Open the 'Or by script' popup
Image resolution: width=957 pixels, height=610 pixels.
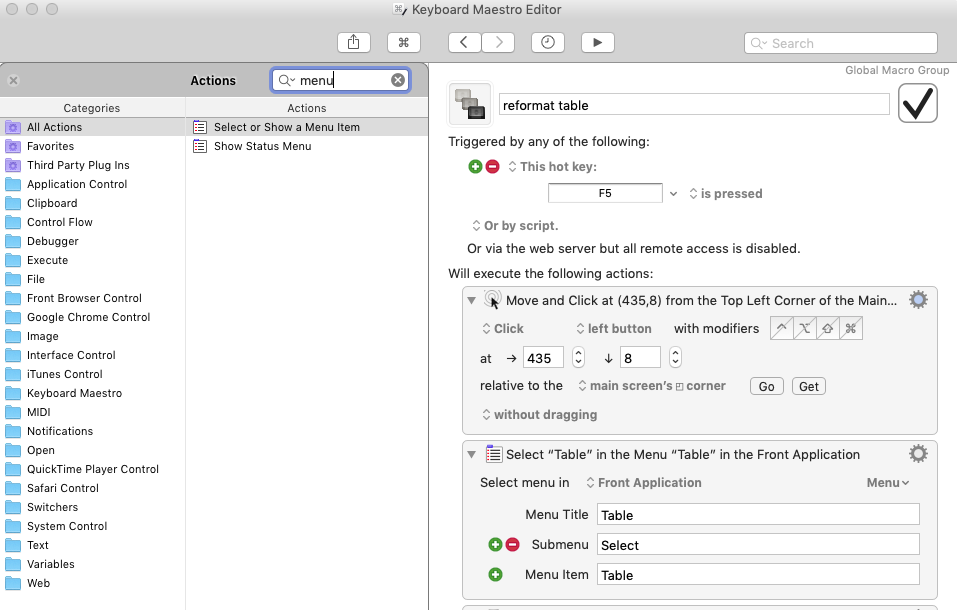click(x=515, y=225)
